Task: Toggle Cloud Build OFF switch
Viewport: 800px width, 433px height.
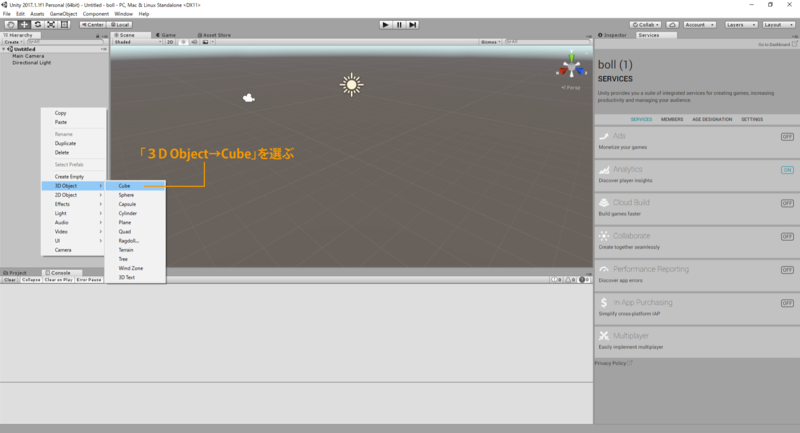Action: click(787, 203)
